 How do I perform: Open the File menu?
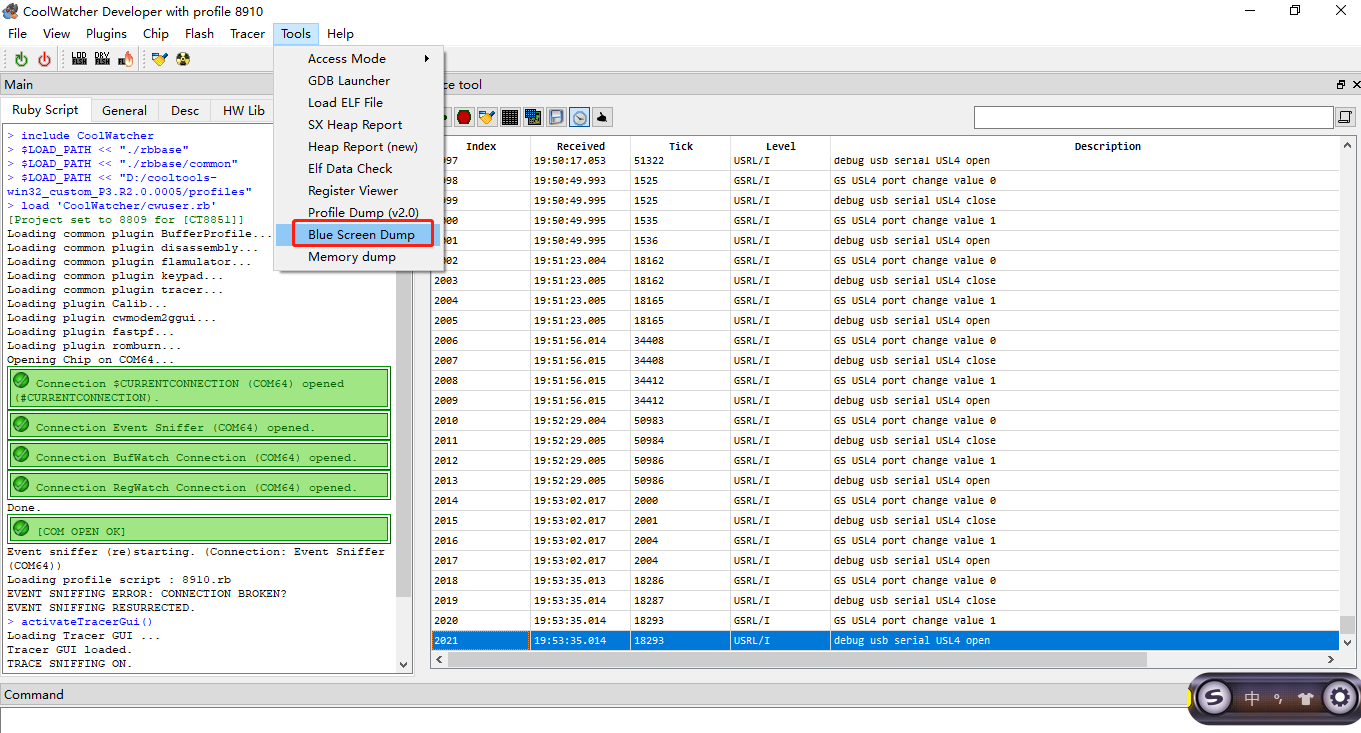tap(18, 33)
